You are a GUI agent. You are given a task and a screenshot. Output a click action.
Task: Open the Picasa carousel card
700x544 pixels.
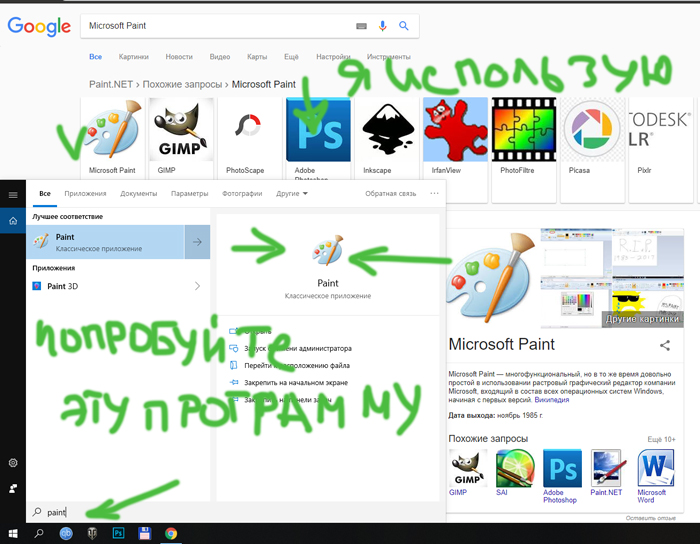(592, 150)
